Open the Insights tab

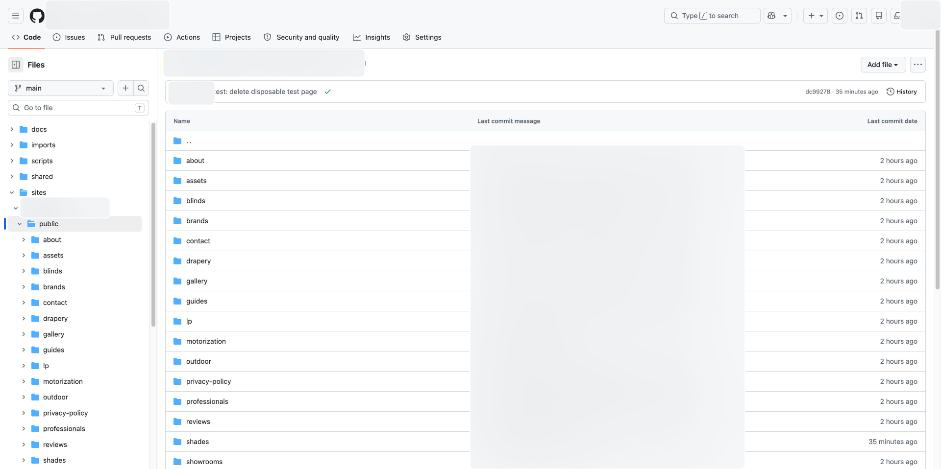point(371,37)
